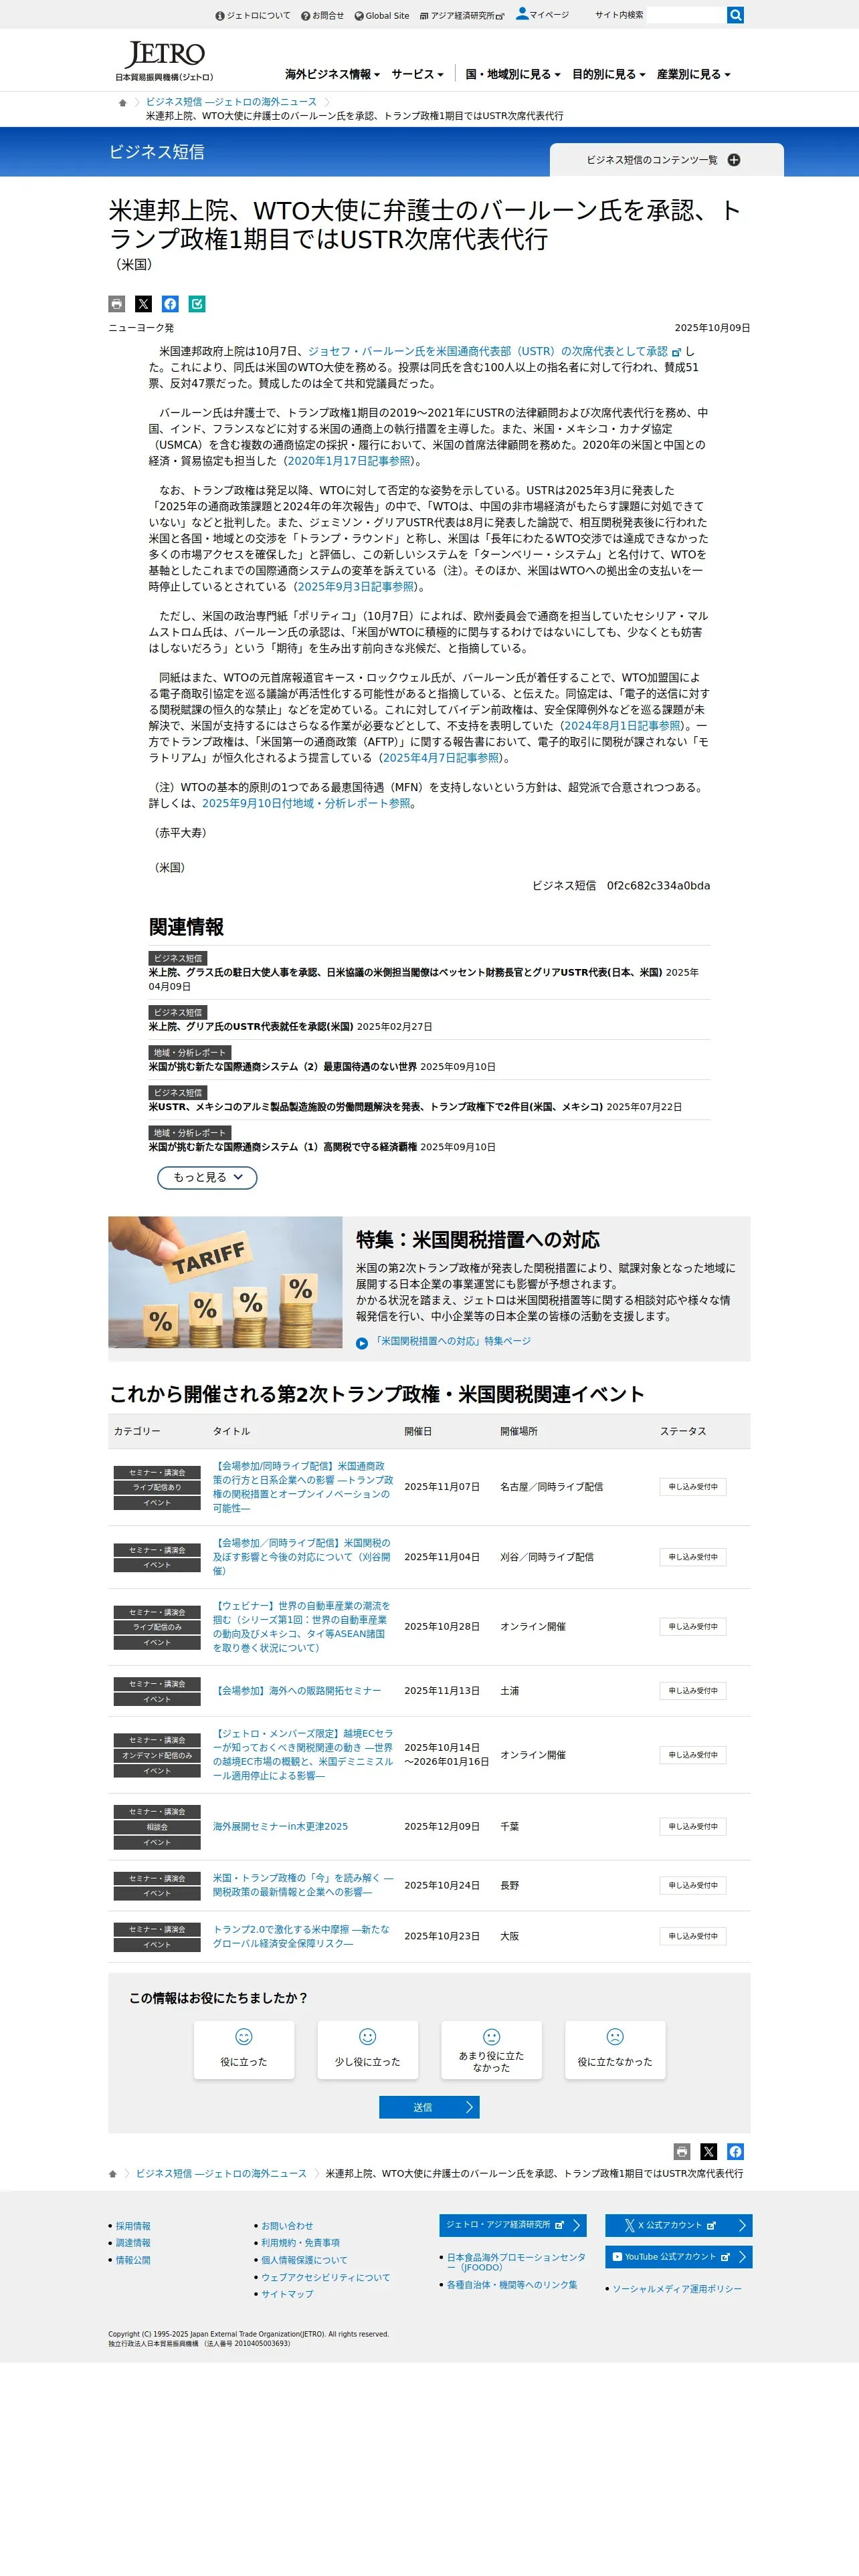The height and width of the screenshot is (2576, 859).
Task: Open the サイトマップ footer link
Action: pyautogui.click(x=287, y=2294)
